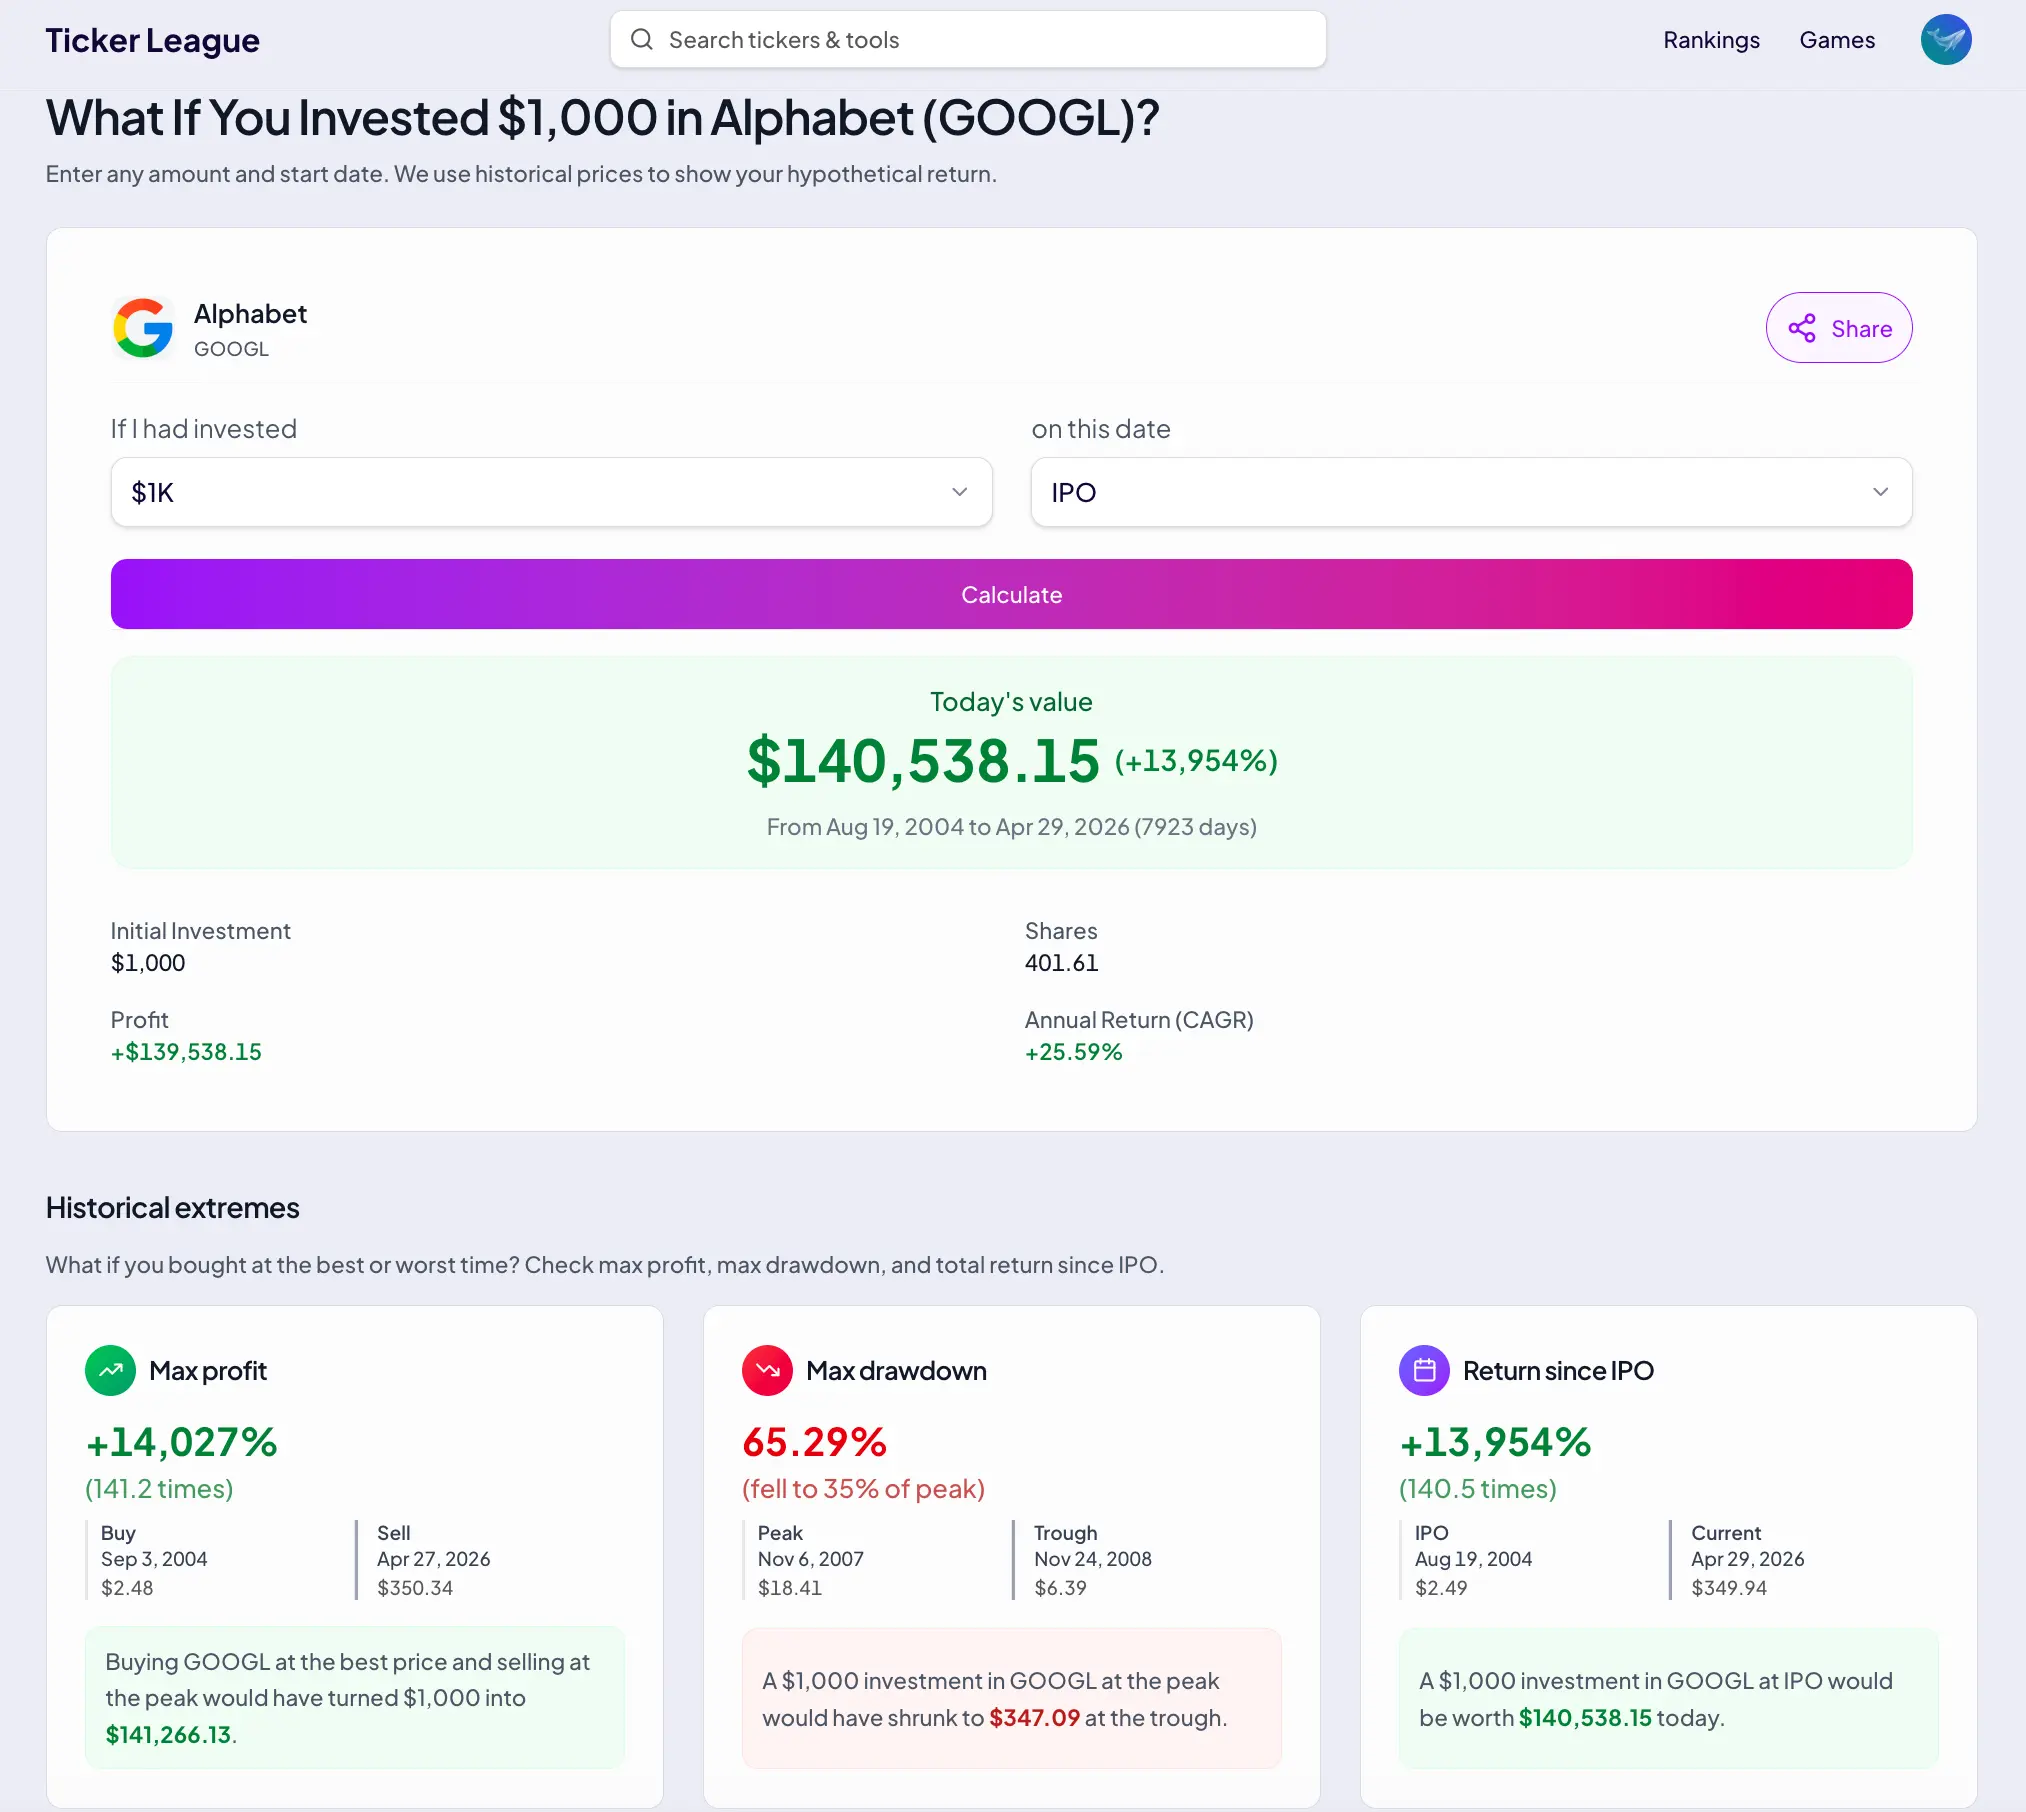Click the Share button
The height and width of the screenshot is (1812, 2026).
1839,328
